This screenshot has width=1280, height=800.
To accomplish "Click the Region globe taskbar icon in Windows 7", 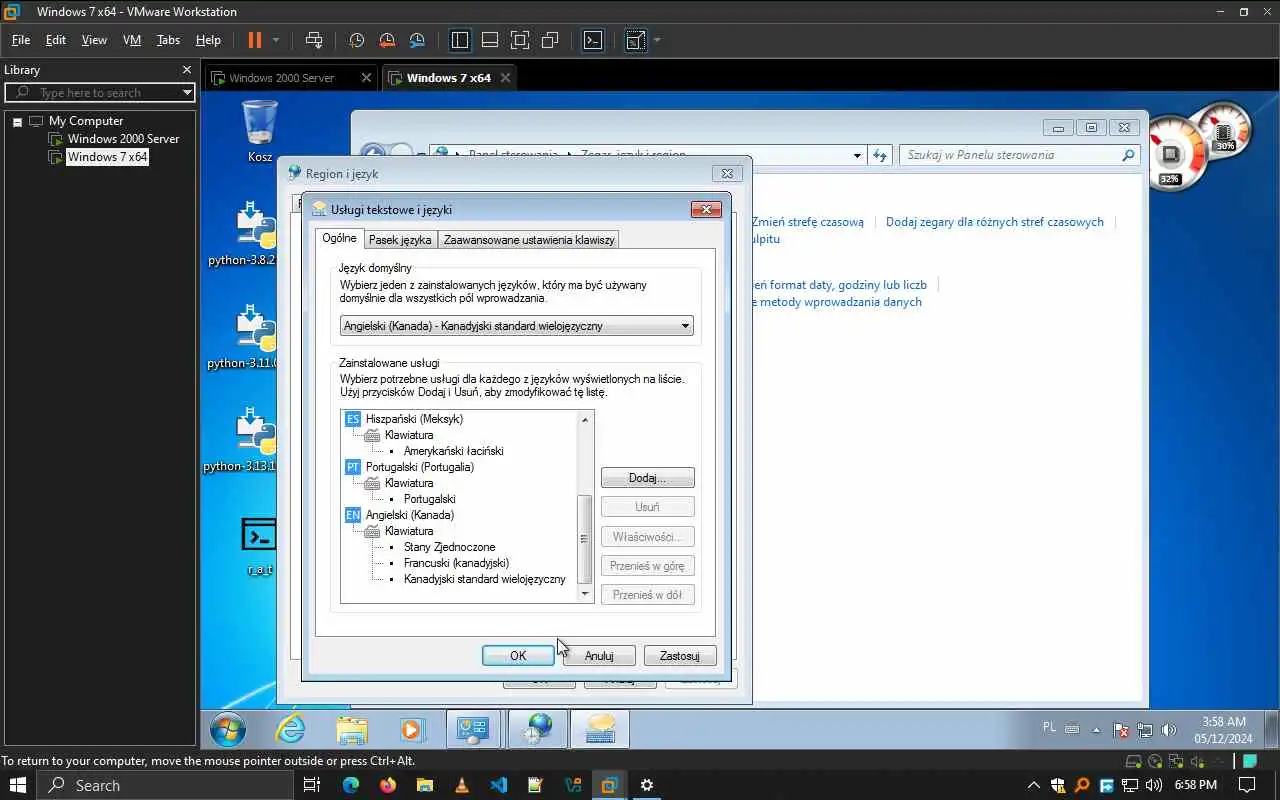I will coord(538,730).
